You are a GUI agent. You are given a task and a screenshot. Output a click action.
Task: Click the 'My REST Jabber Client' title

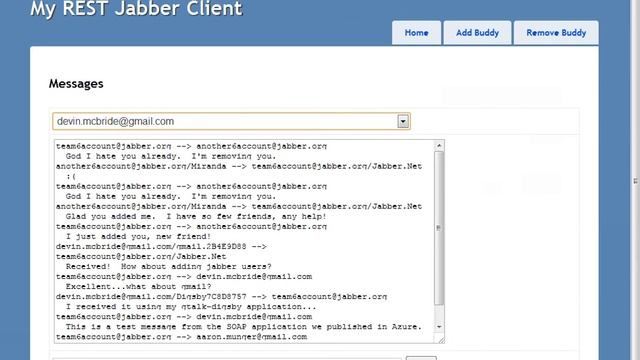point(136,9)
